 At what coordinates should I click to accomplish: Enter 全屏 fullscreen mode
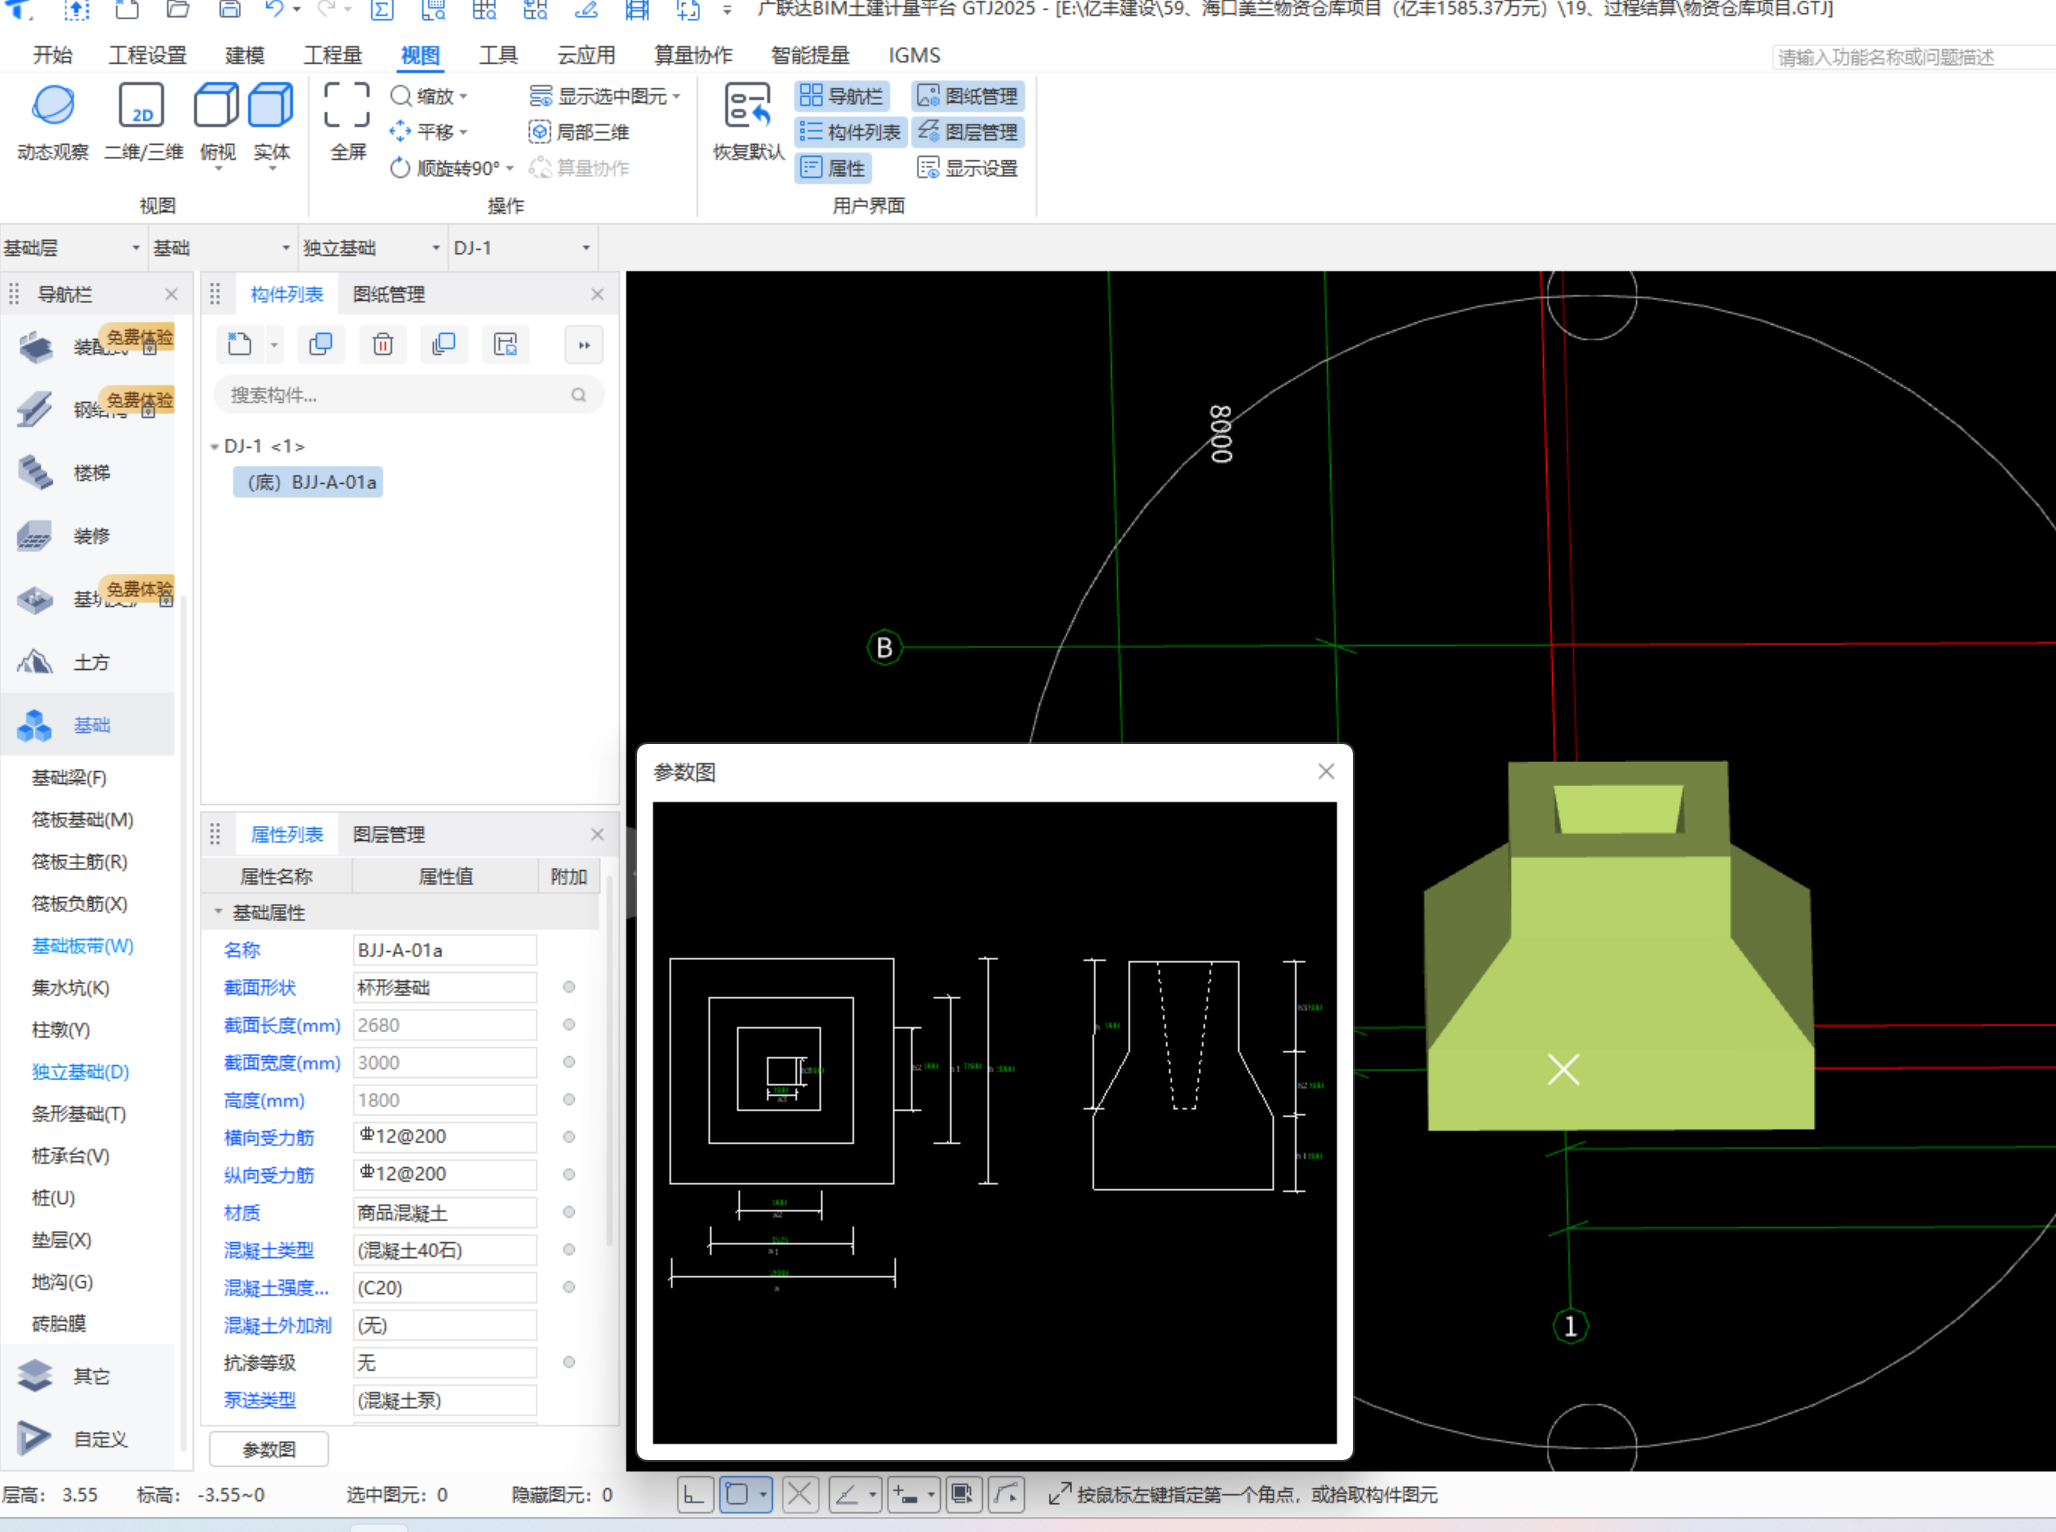(x=348, y=122)
